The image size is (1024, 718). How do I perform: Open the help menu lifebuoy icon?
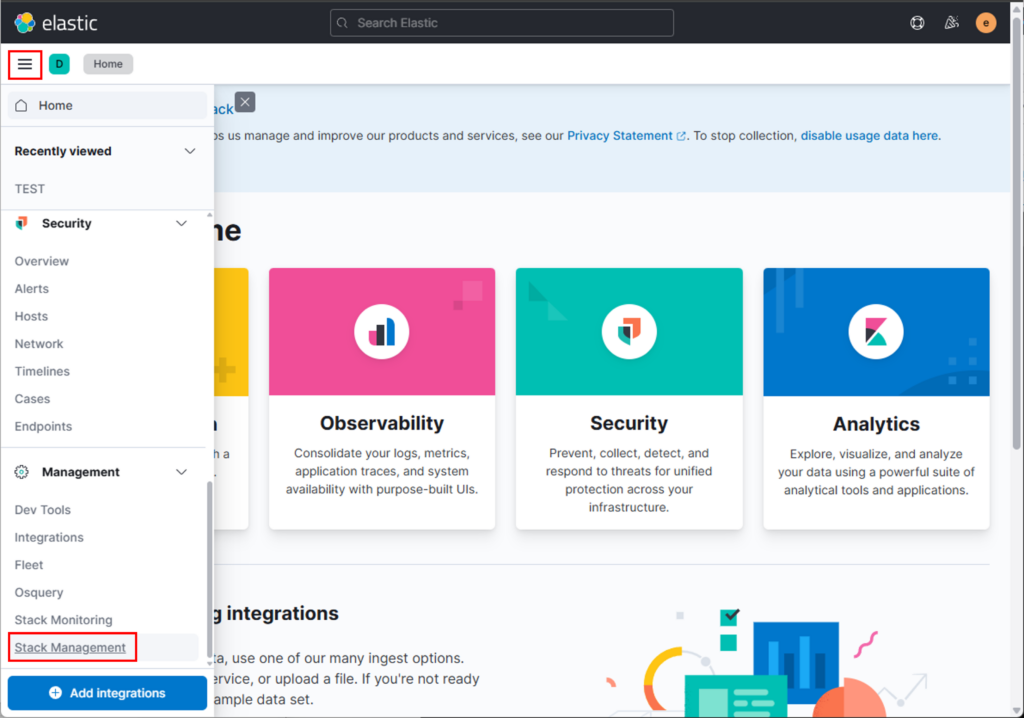[917, 23]
